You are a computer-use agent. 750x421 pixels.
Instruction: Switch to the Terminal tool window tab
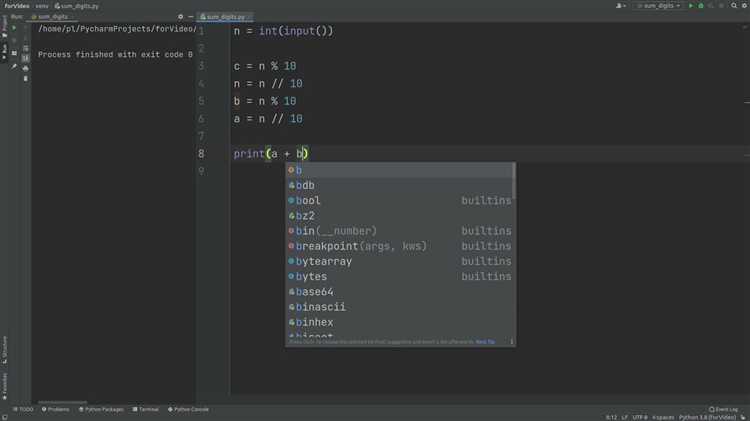(146, 409)
